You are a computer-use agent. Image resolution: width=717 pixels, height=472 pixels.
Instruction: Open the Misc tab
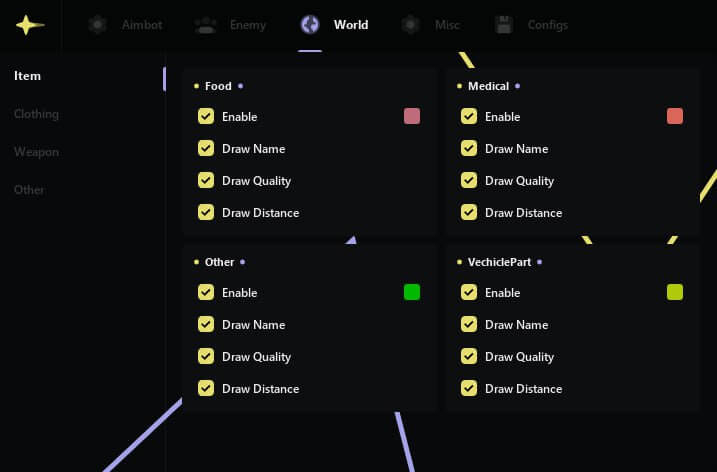pos(447,25)
